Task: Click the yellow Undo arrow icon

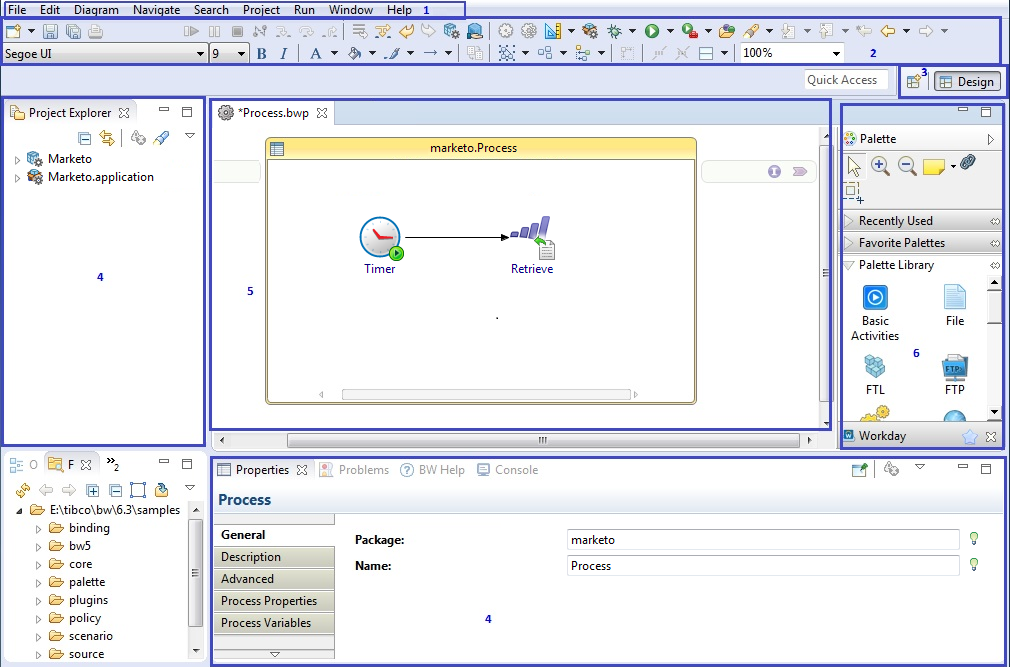Action: [406, 30]
